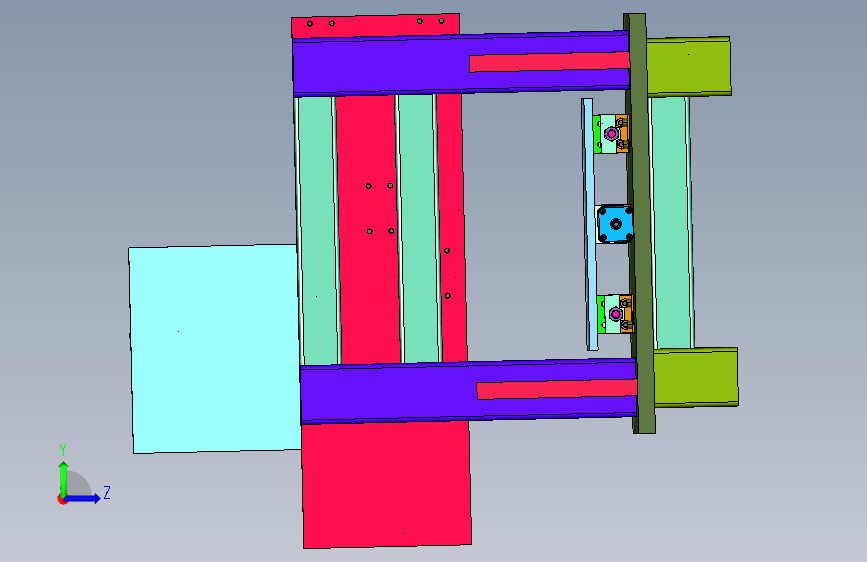Image resolution: width=867 pixels, height=562 pixels.
Task: Pick the lower bearing block with pink center
Action: (615, 314)
